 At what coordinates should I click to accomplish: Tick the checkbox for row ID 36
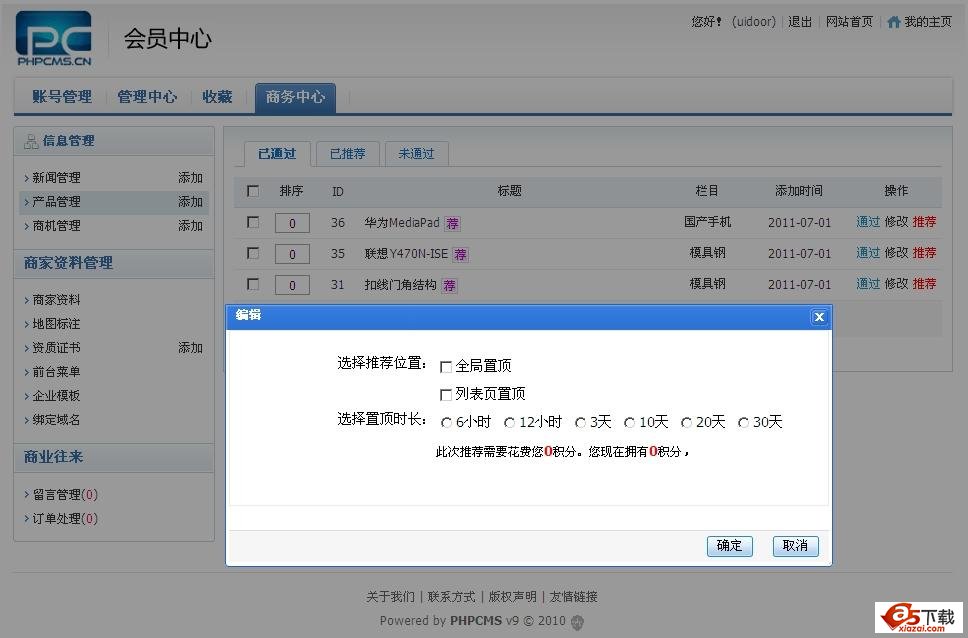[x=252, y=222]
